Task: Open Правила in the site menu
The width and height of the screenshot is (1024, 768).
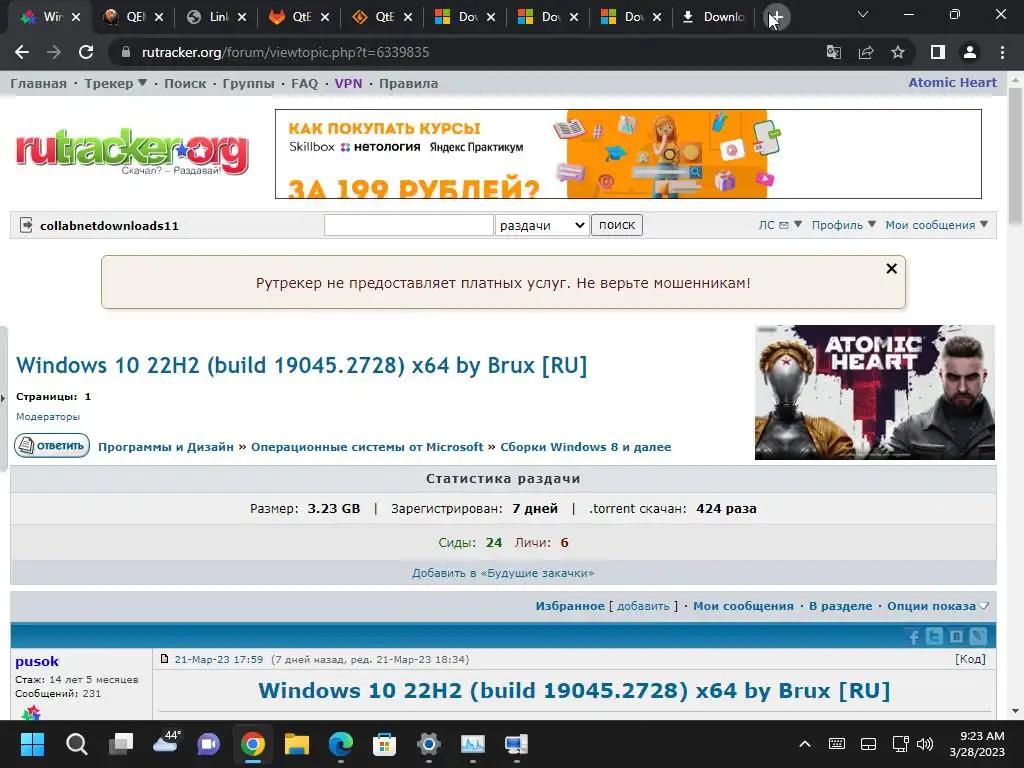Action: click(x=408, y=83)
